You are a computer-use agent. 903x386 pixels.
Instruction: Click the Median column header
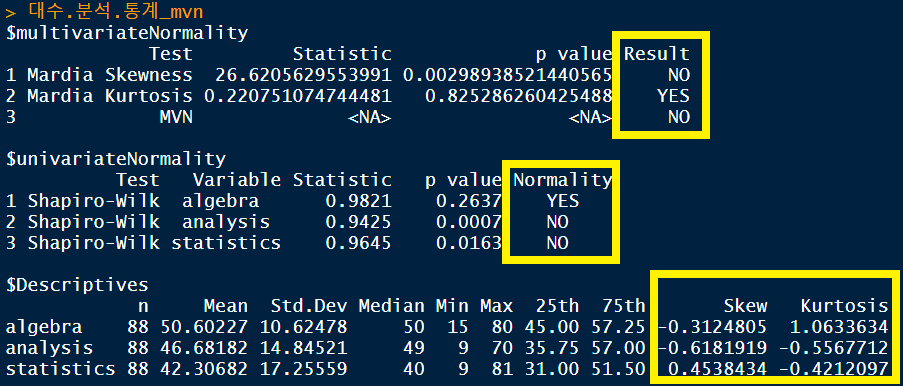tap(392, 306)
